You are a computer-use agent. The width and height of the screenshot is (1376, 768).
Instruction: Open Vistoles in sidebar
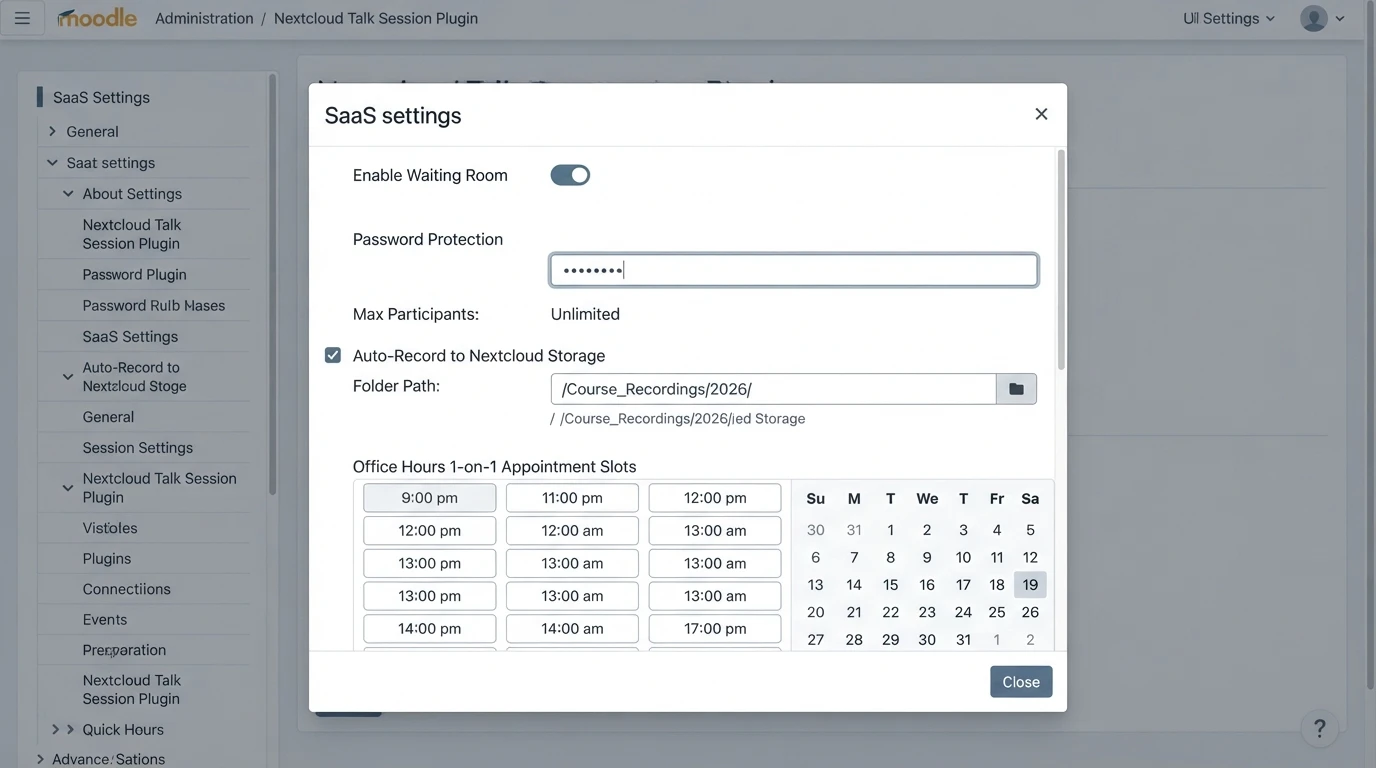[x=110, y=528]
